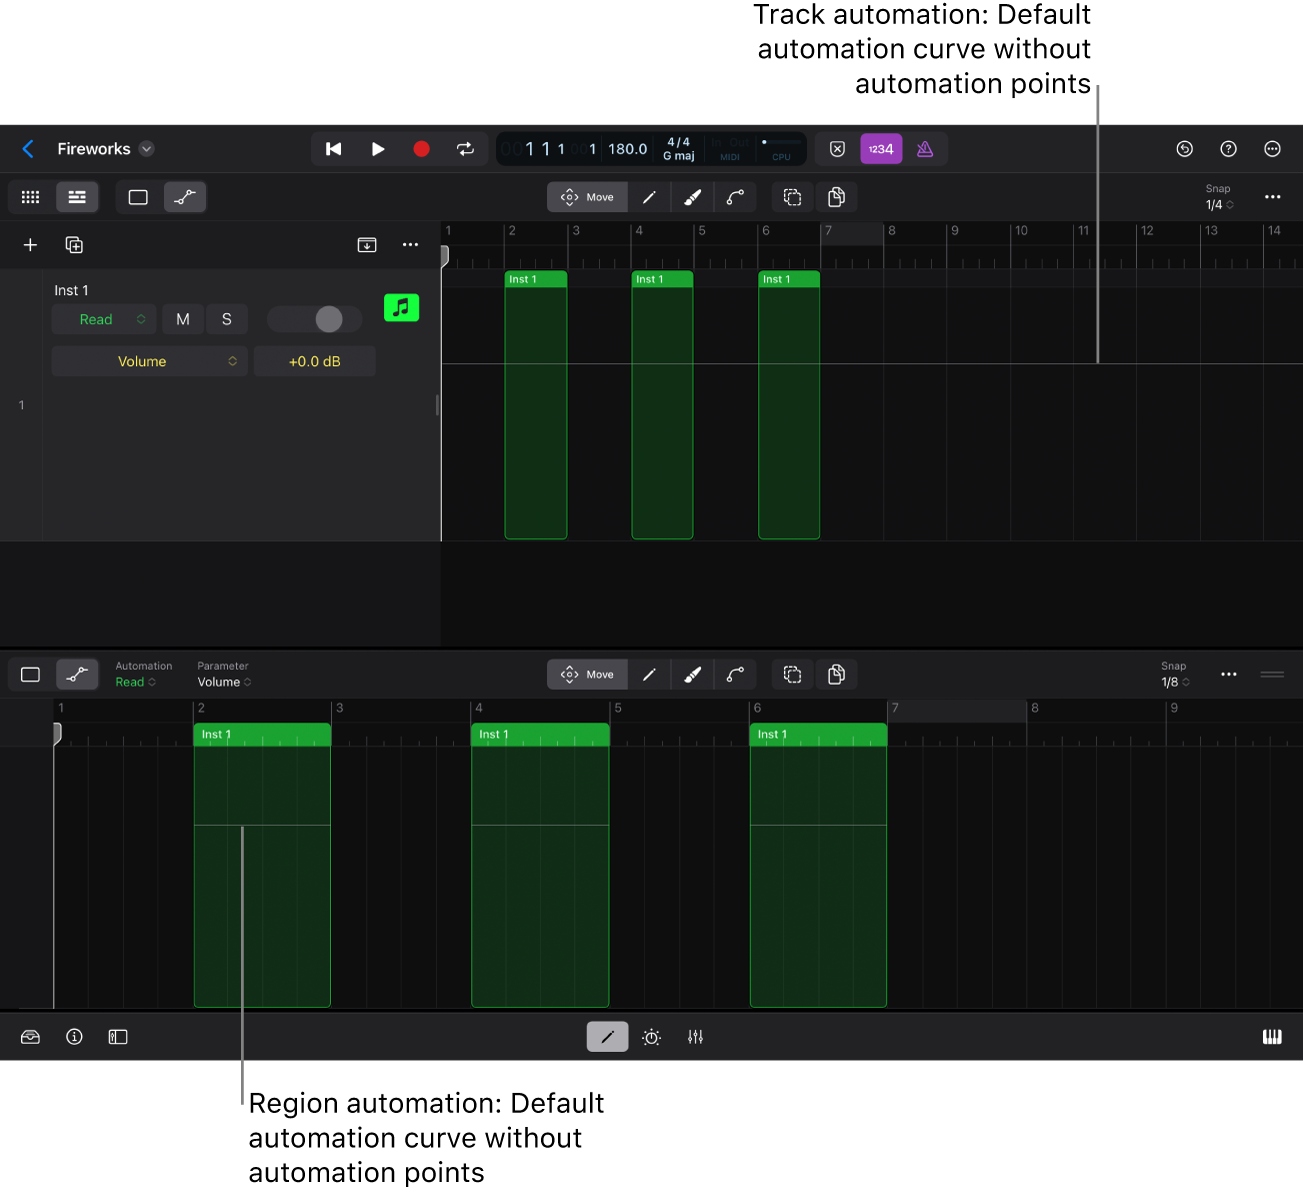1304x1194 pixels.
Task: Click bar 9 in the tracks ruler
Action: (x=955, y=231)
